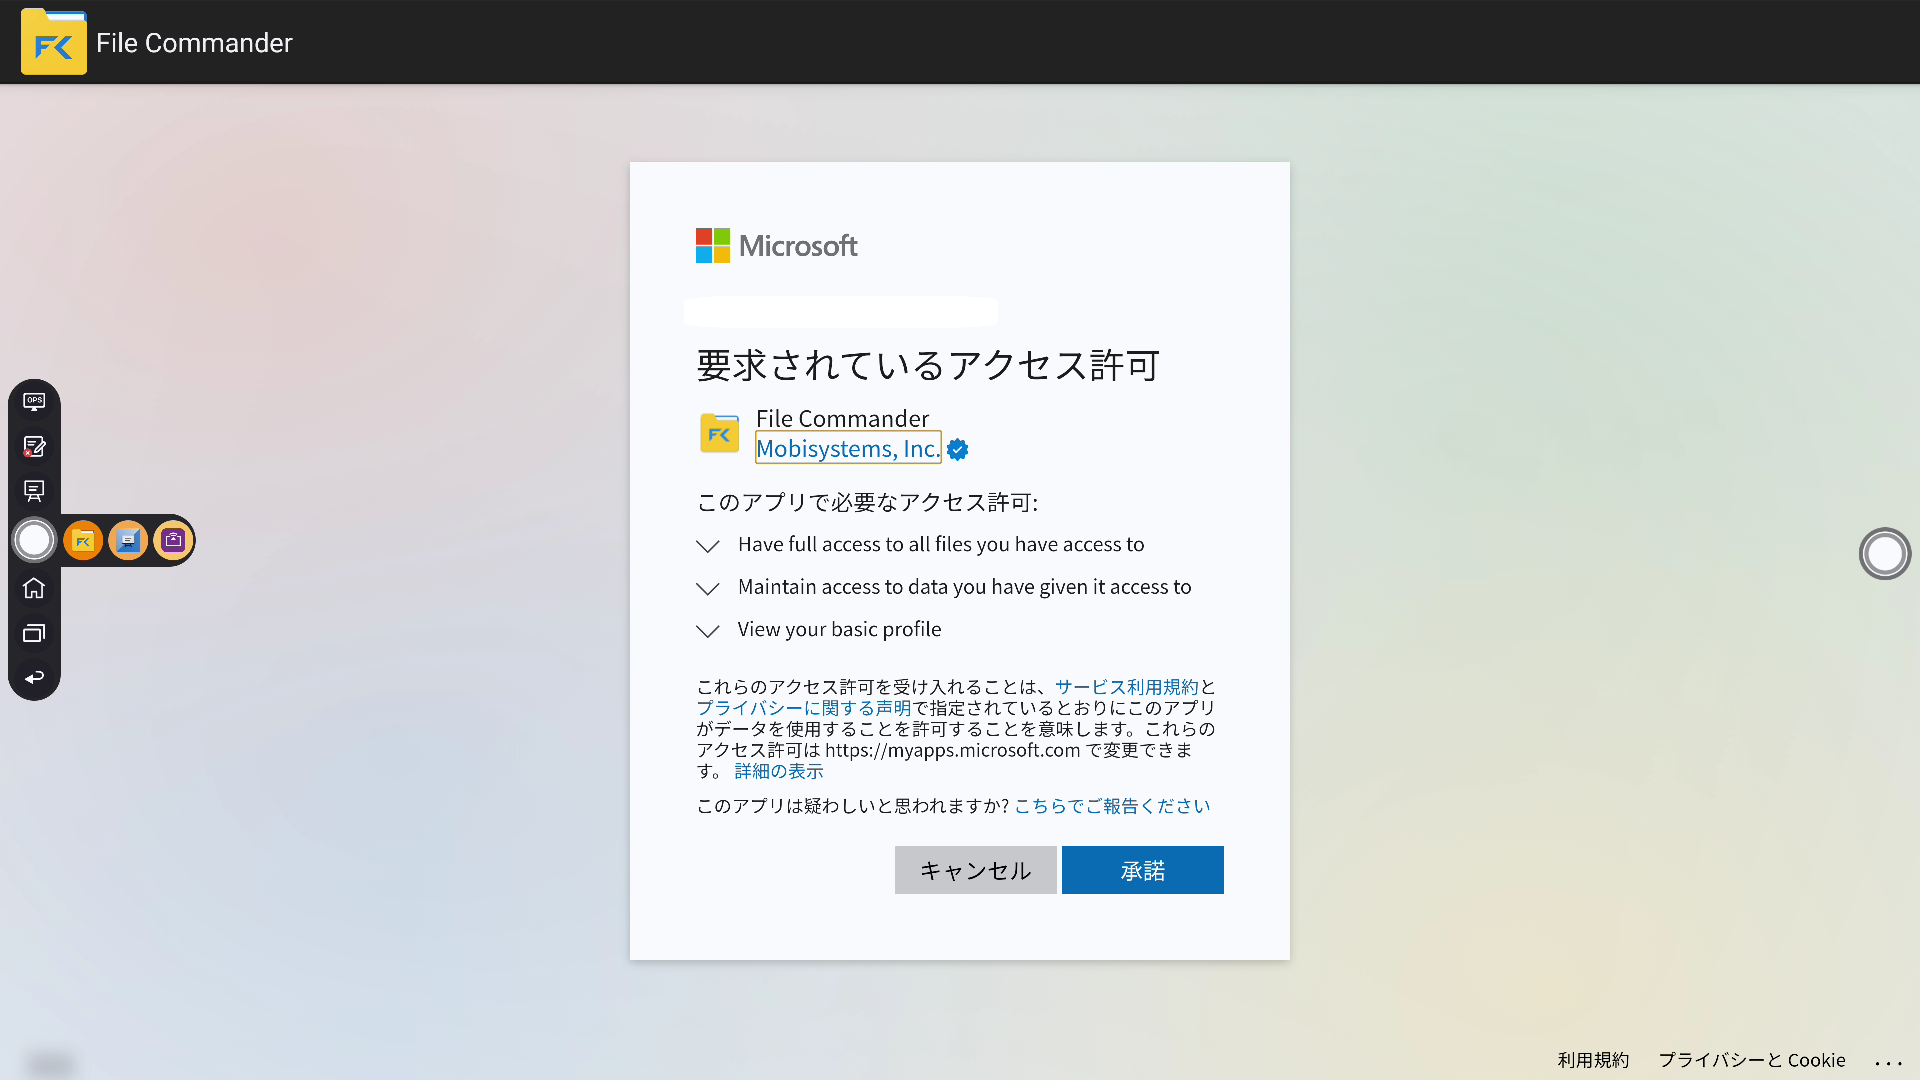The image size is (1920, 1080).
Task: Expand 'Have full access to all files' permission
Action: tap(707, 546)
